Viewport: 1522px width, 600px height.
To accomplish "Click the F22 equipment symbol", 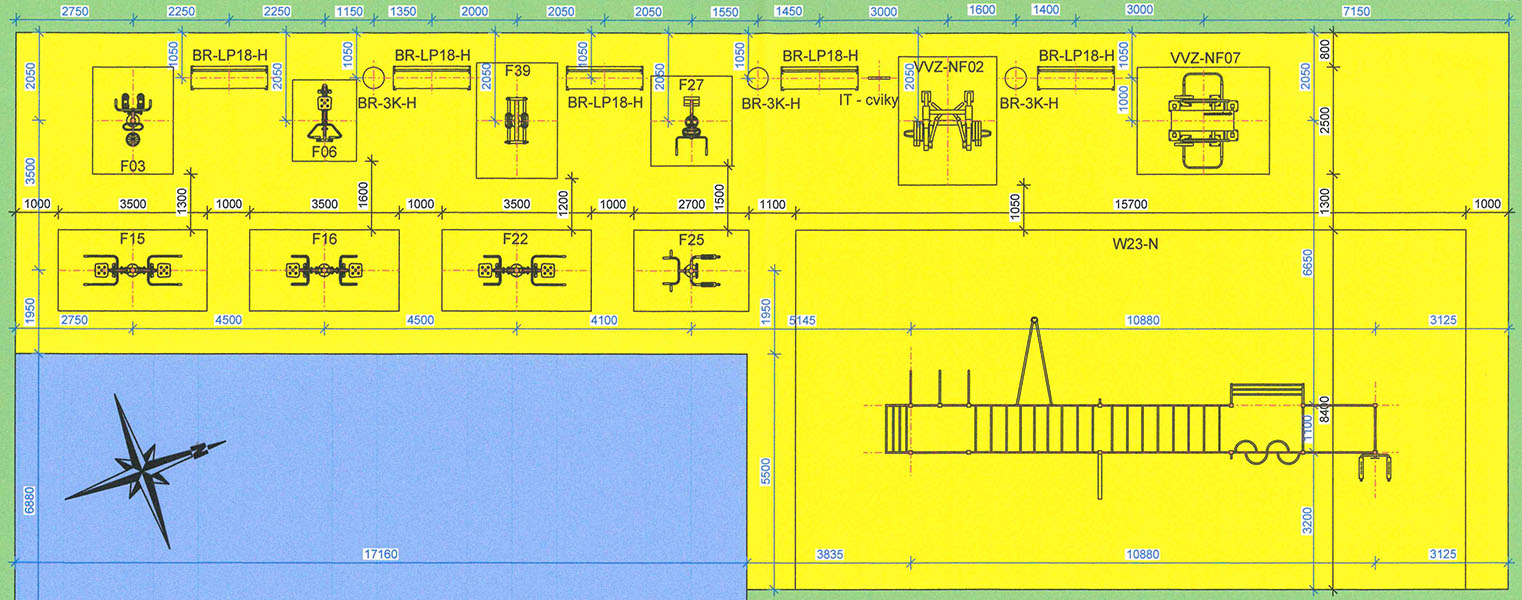I will click(516, 271).
